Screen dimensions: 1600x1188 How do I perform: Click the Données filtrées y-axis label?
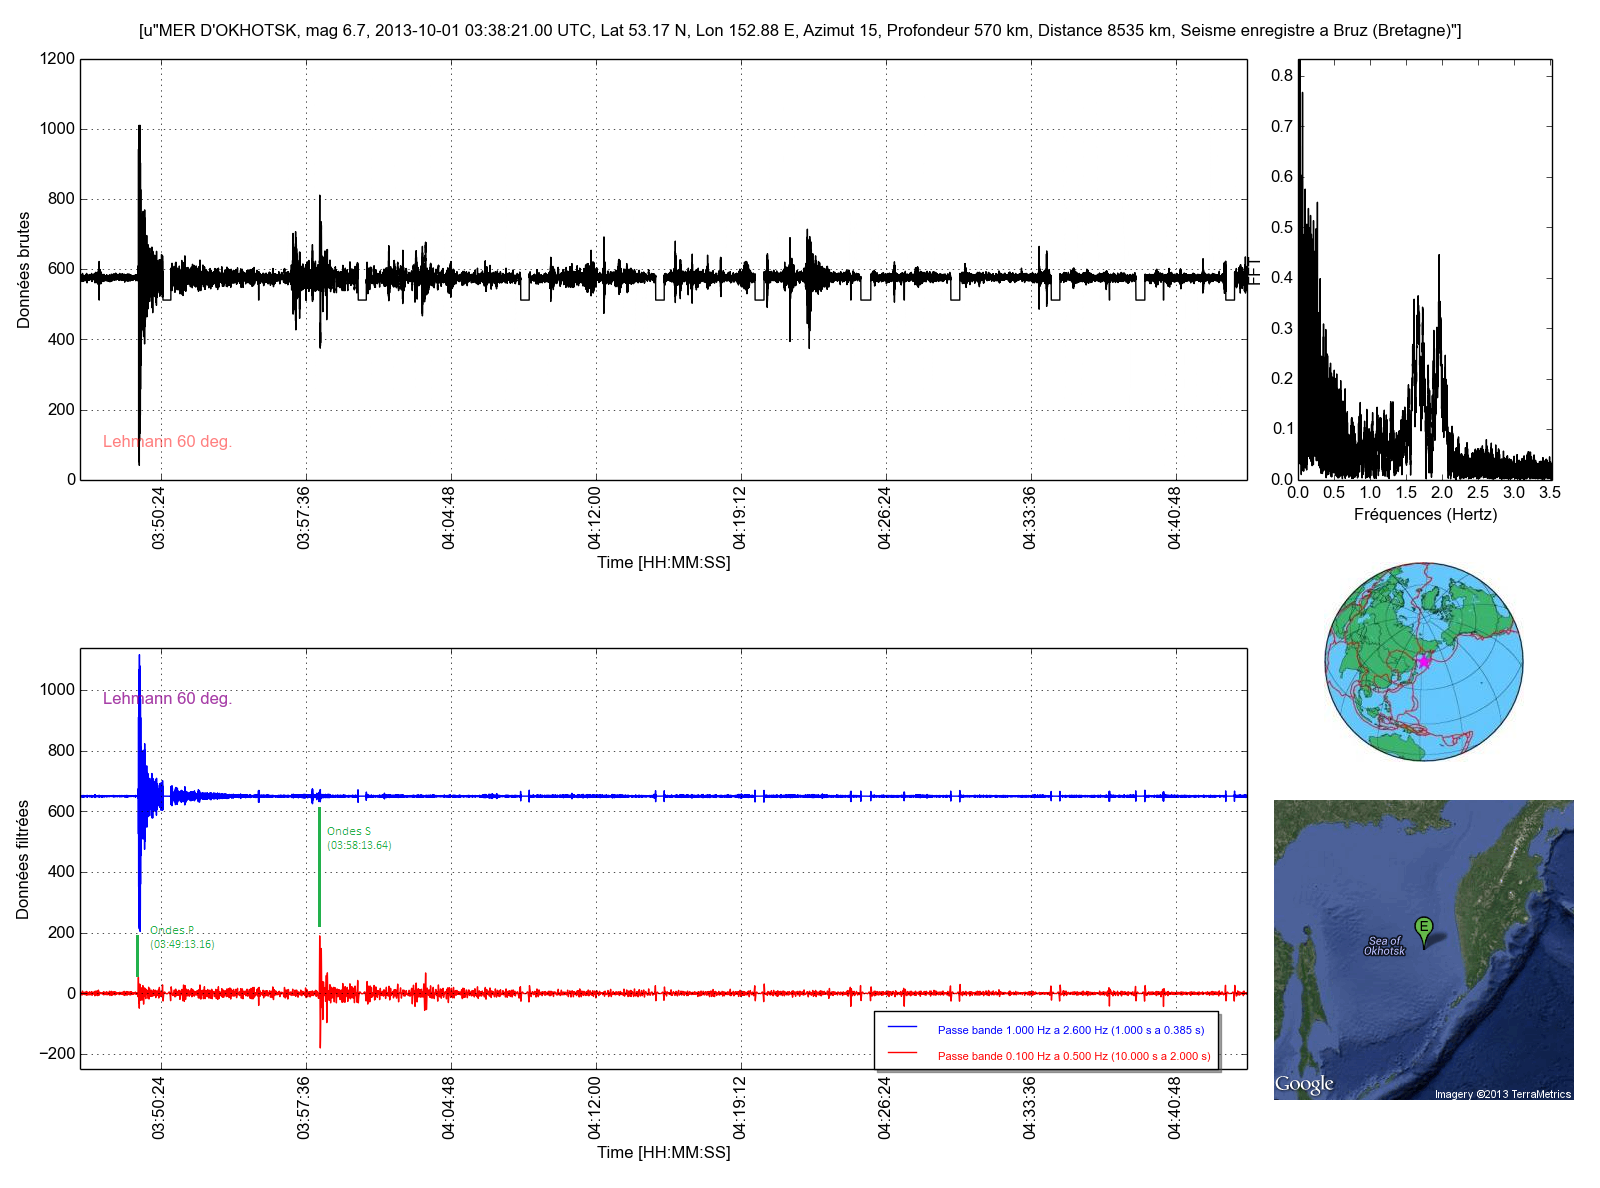(x=24, y=859)
